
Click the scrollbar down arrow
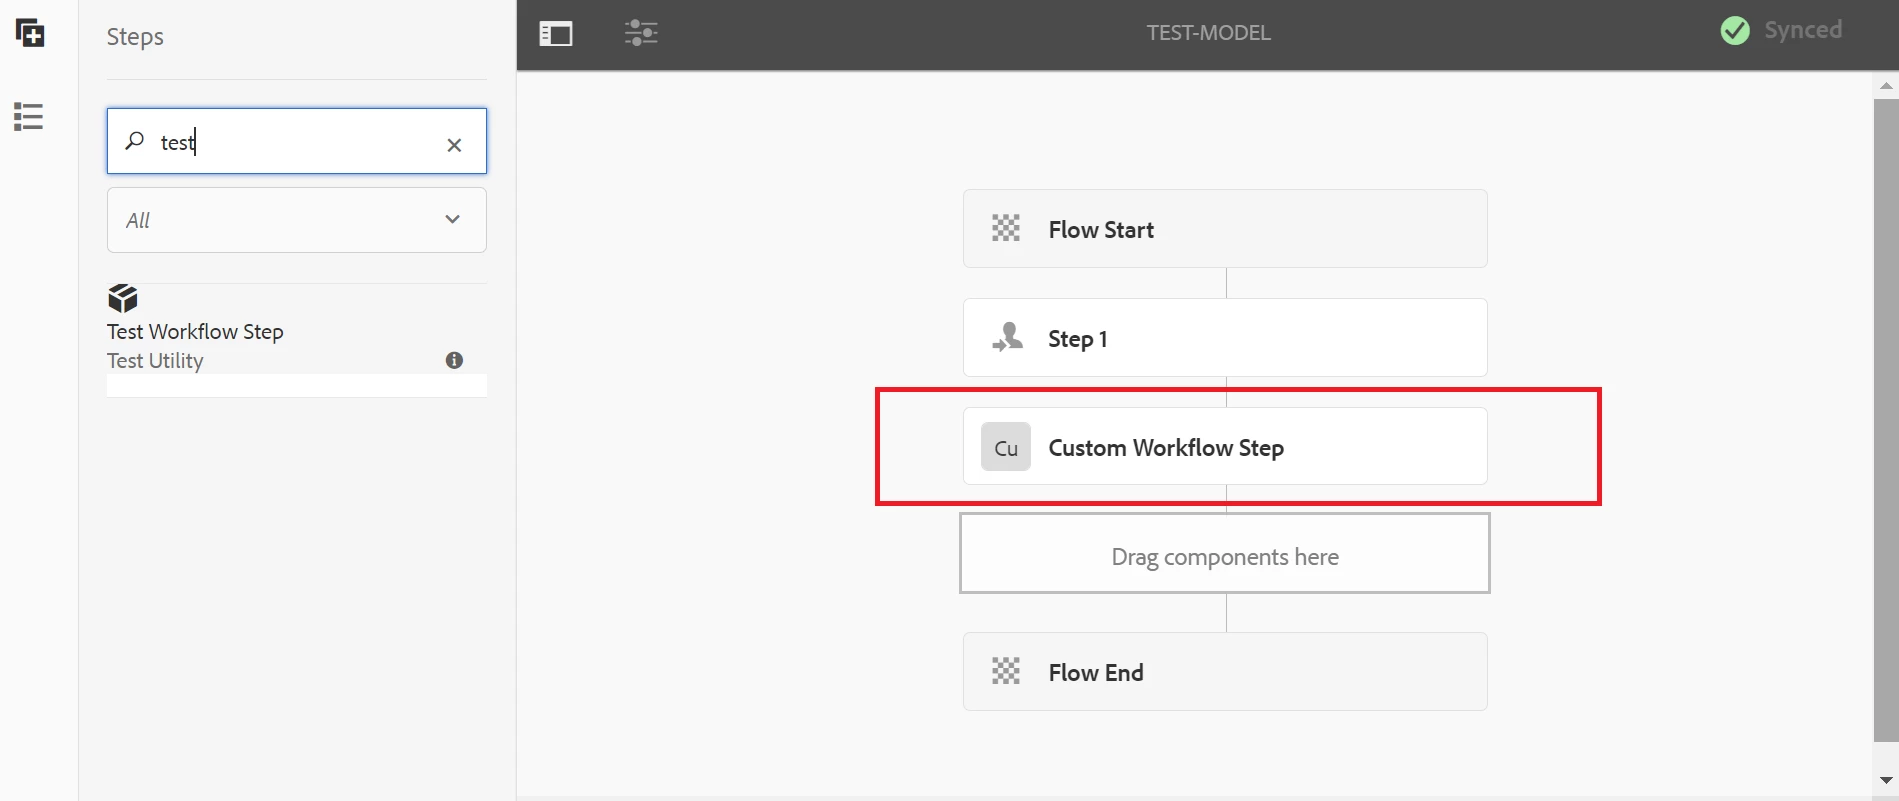click(1886, 780)
